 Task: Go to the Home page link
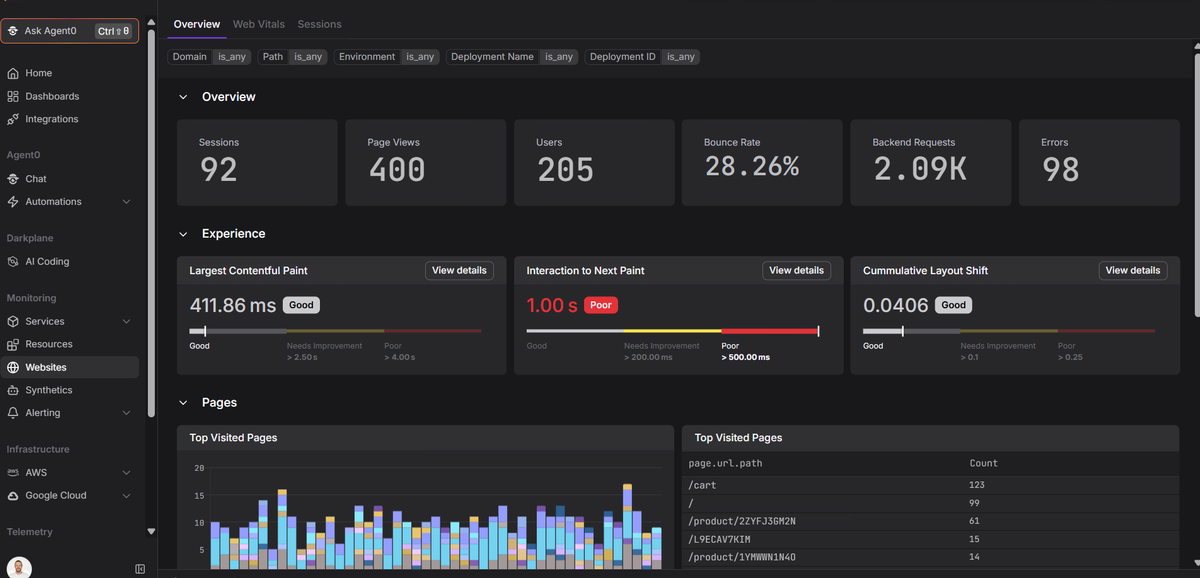tap(38, 73)
